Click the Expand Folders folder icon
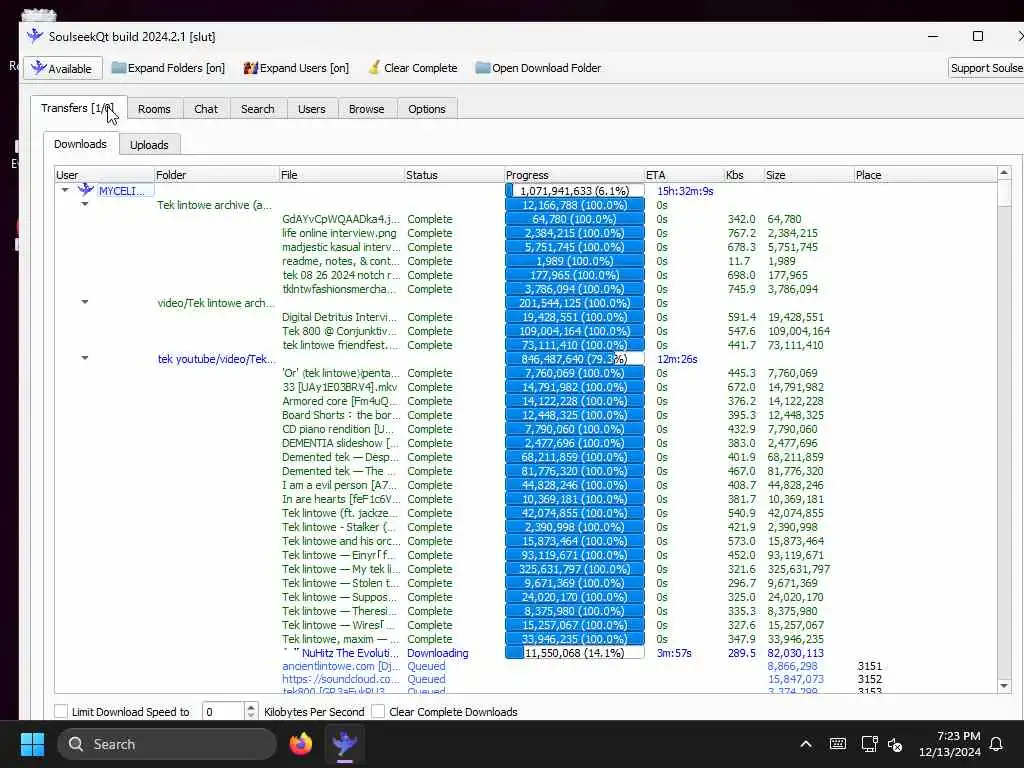 coord(118,67)
